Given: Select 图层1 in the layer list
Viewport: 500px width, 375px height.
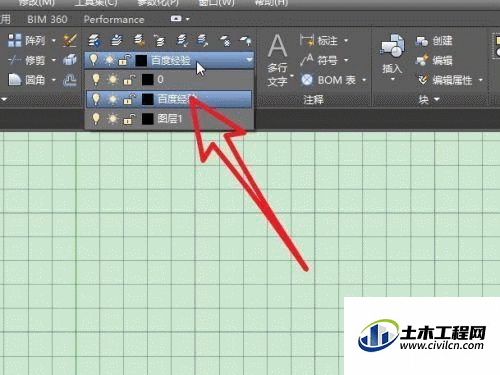Looking at the screenshot, I should pyautogui.click(x=169, y=119).
